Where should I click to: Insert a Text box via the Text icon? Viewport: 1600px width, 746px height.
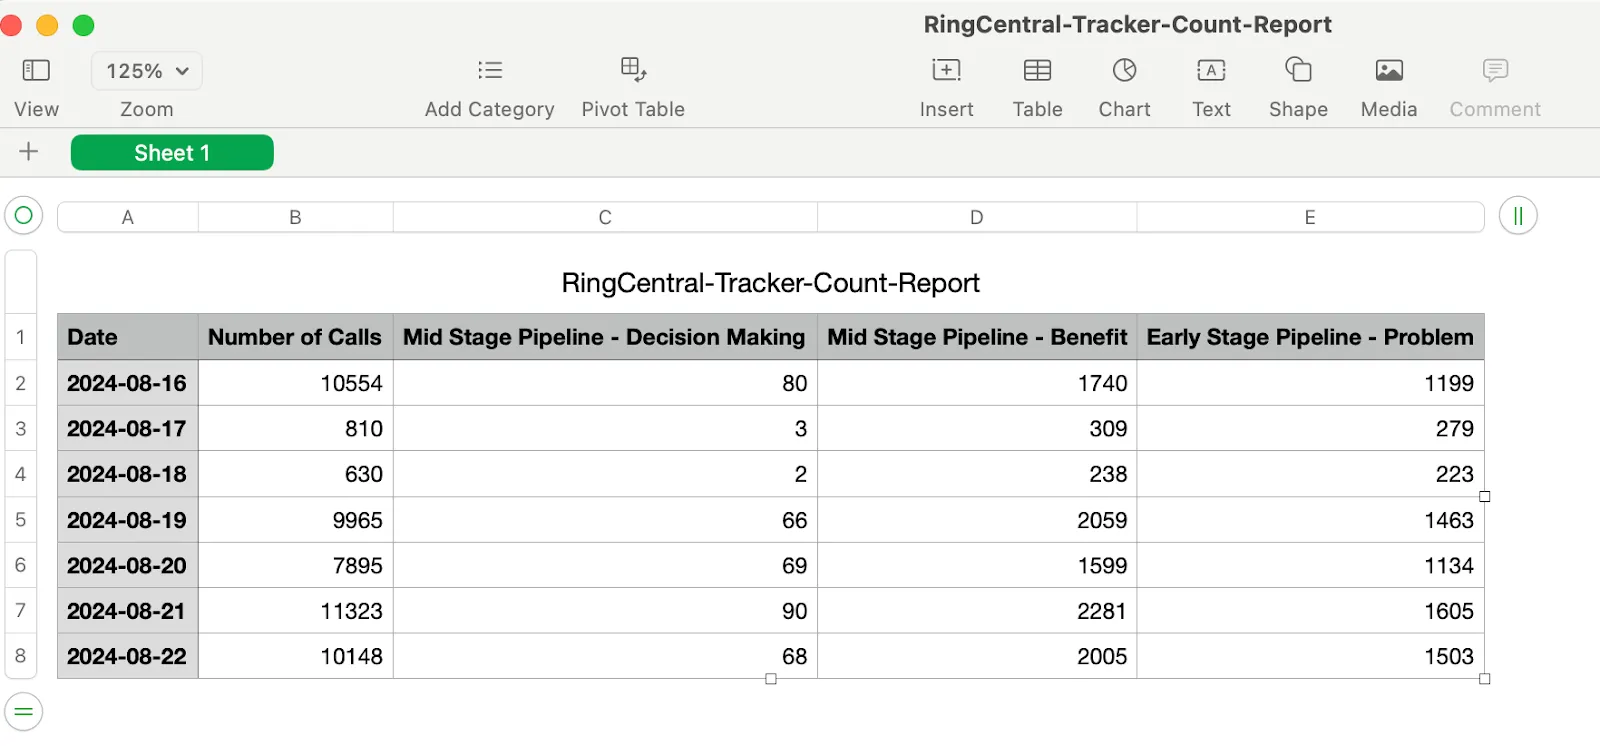pyautogui.click(x=1210, y=85)
